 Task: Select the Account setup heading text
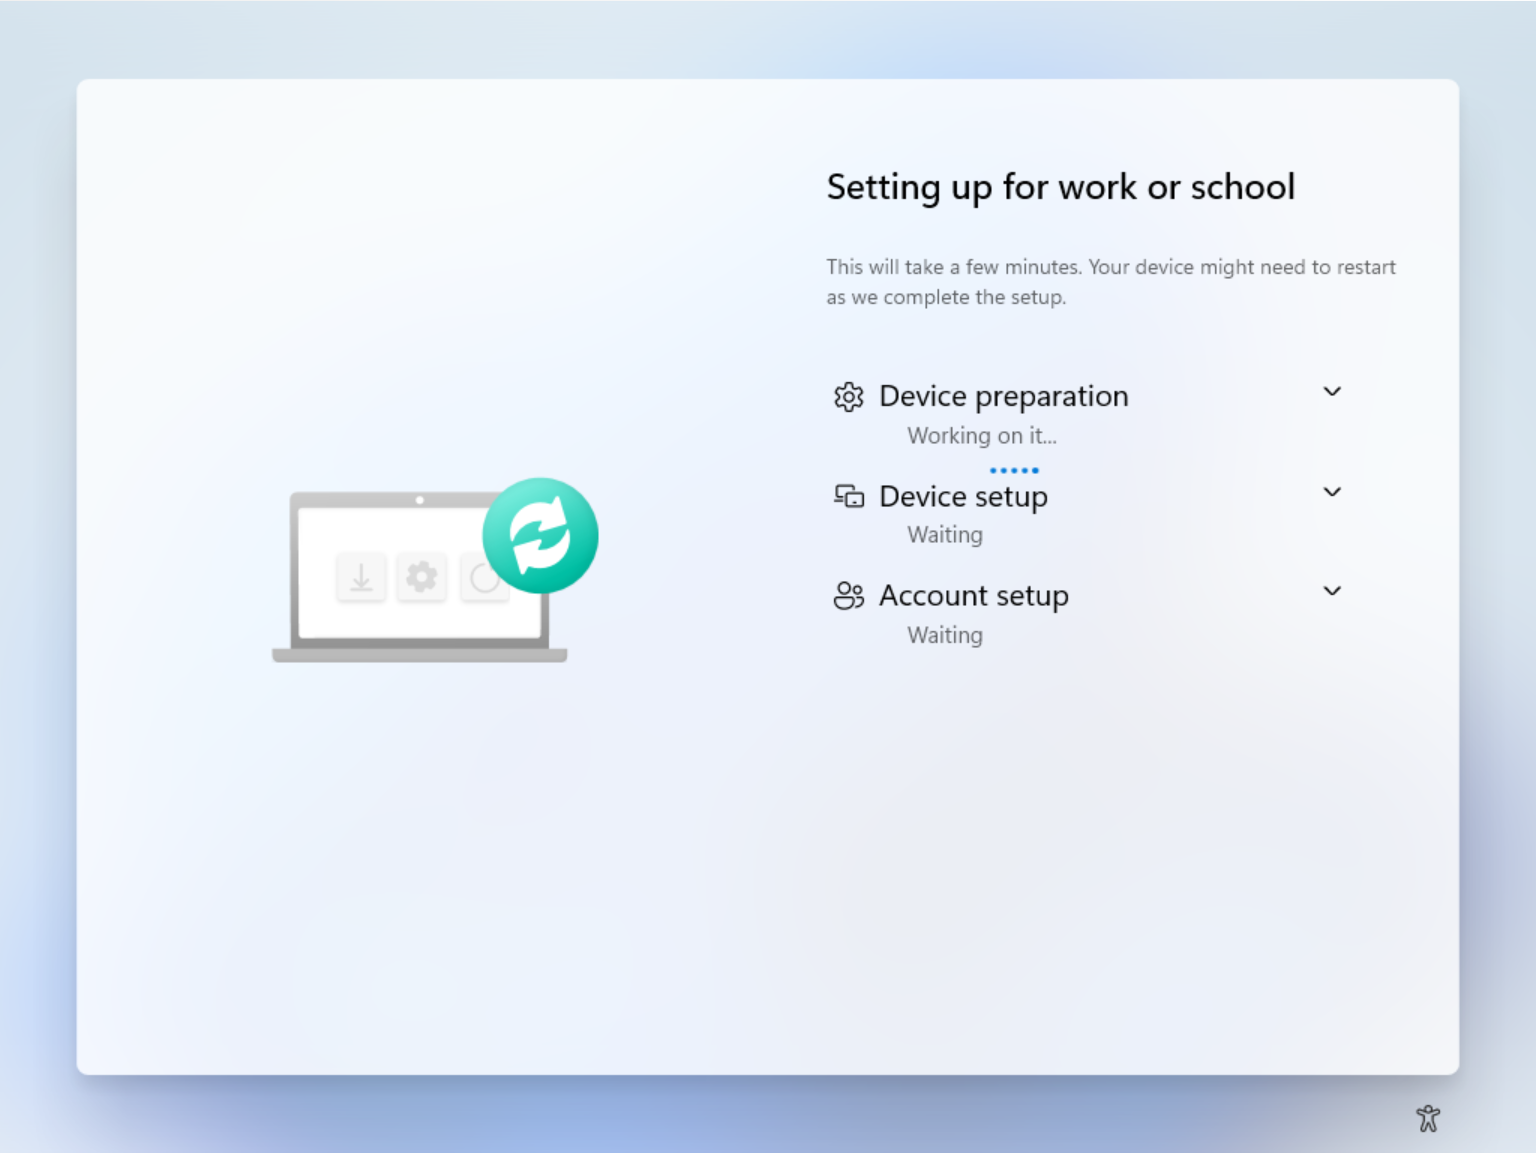point(973,595)
